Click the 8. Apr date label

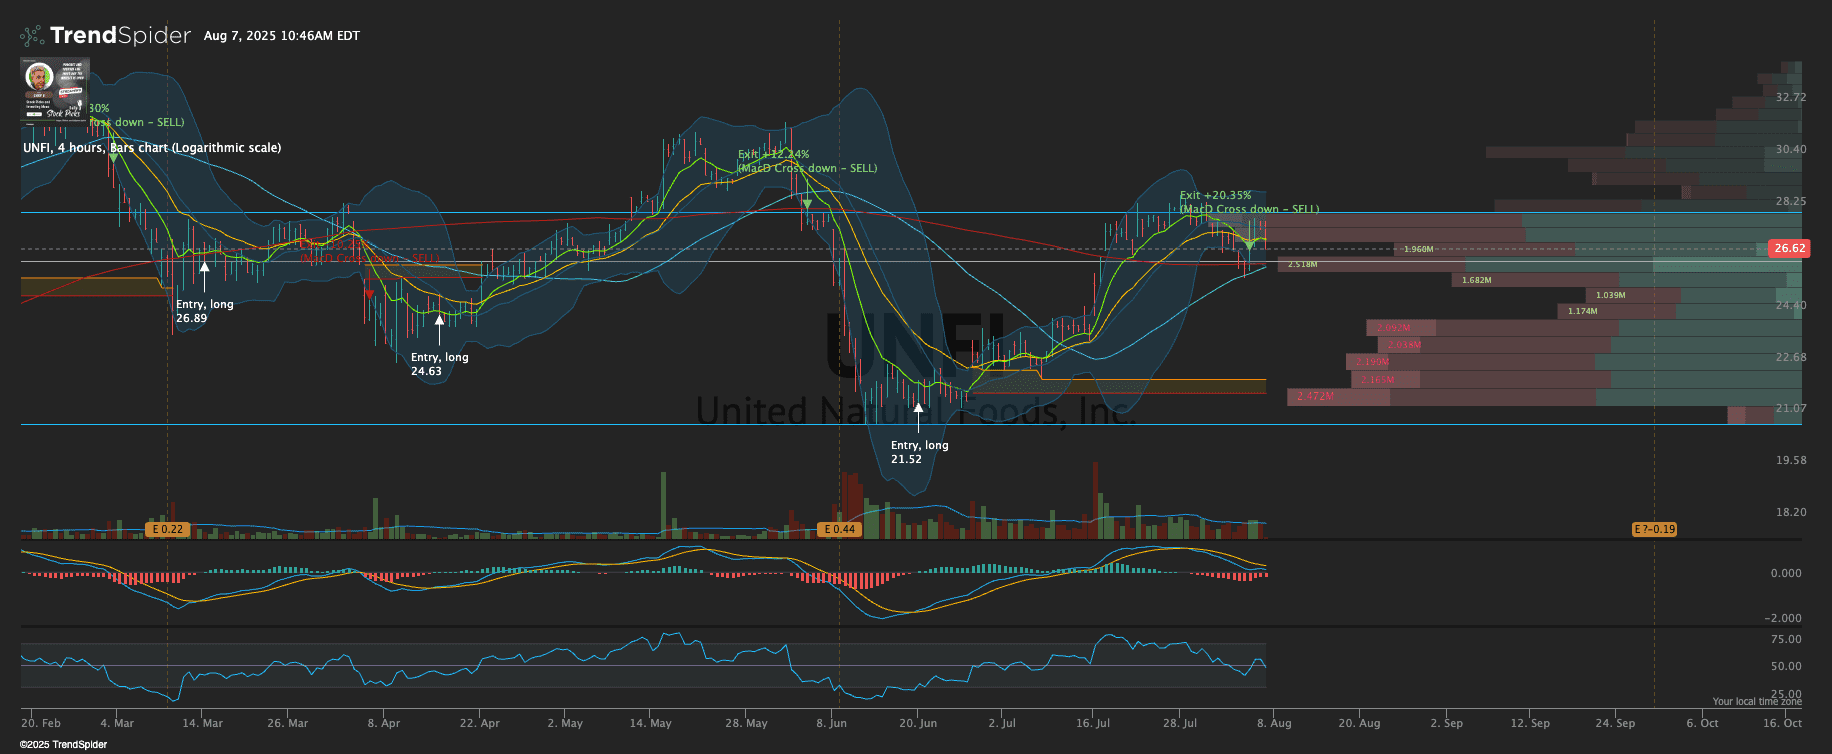point(384,723)
